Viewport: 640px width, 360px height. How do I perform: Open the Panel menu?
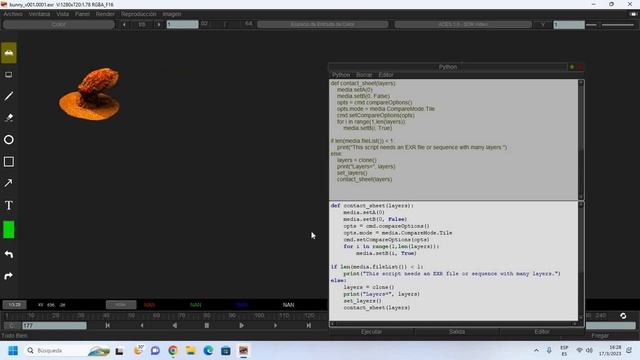(82, 14)
